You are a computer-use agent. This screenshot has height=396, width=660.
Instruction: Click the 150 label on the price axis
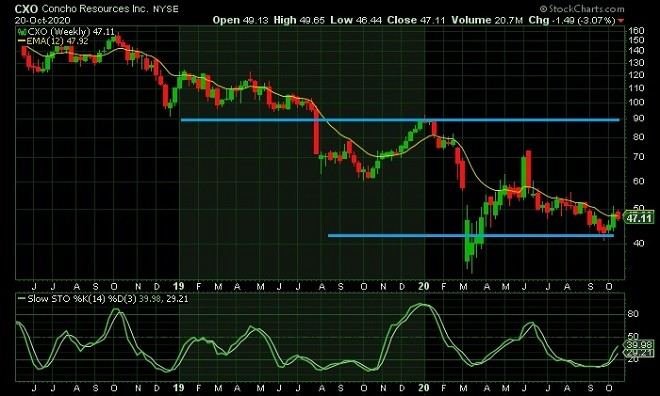[636, 40]
